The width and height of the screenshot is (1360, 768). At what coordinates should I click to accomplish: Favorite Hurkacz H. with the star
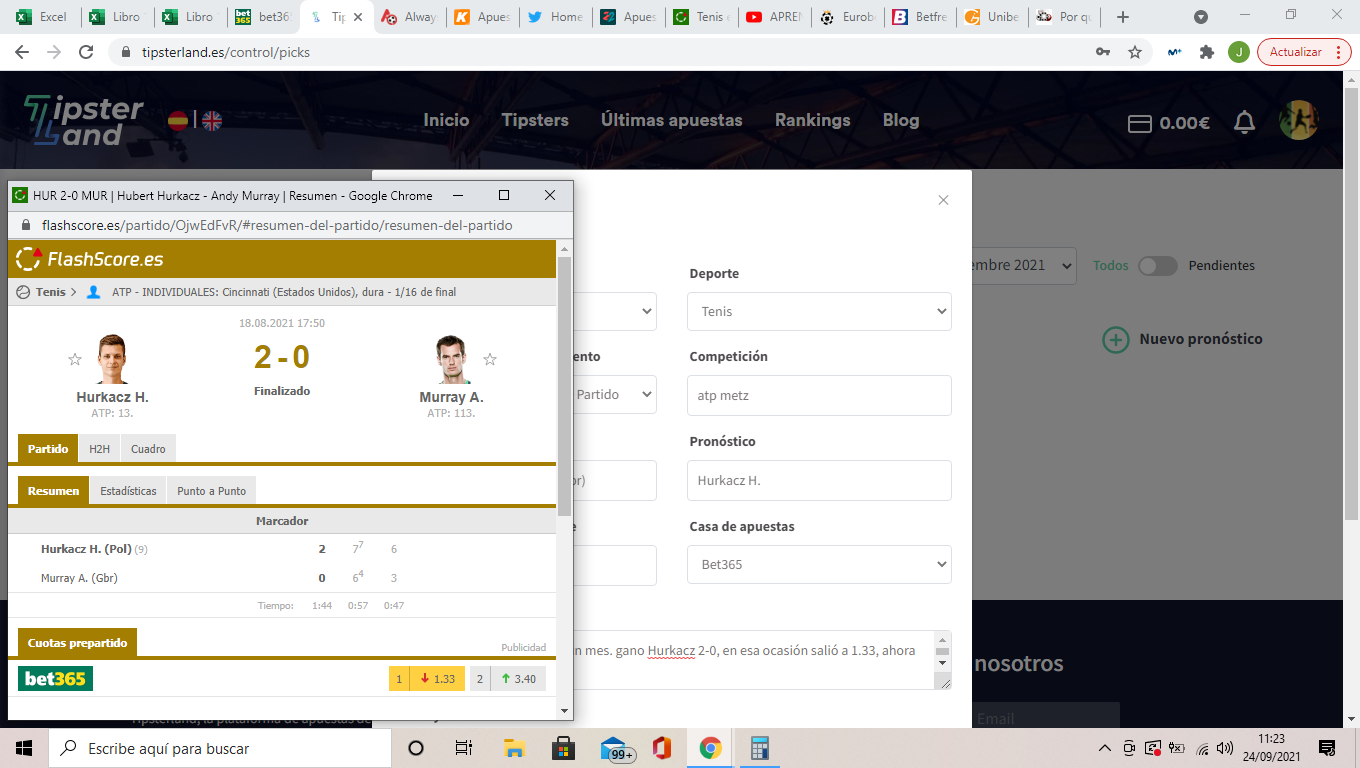coord(74,359)
